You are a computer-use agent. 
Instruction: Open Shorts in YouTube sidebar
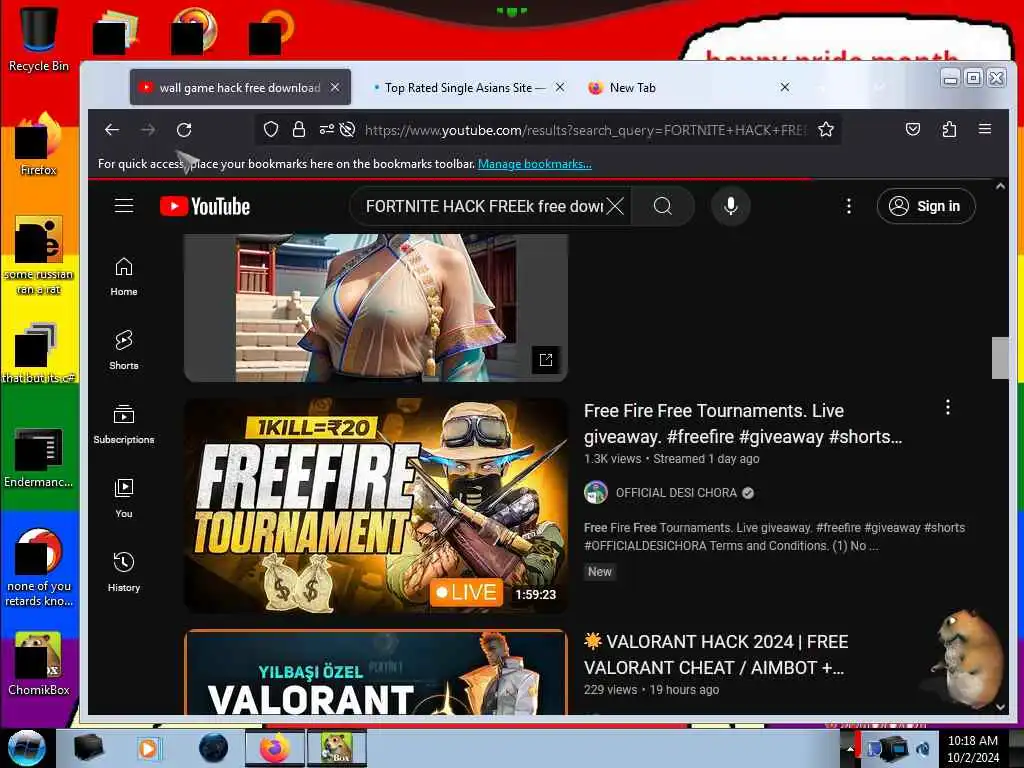(x=124, y=351)
